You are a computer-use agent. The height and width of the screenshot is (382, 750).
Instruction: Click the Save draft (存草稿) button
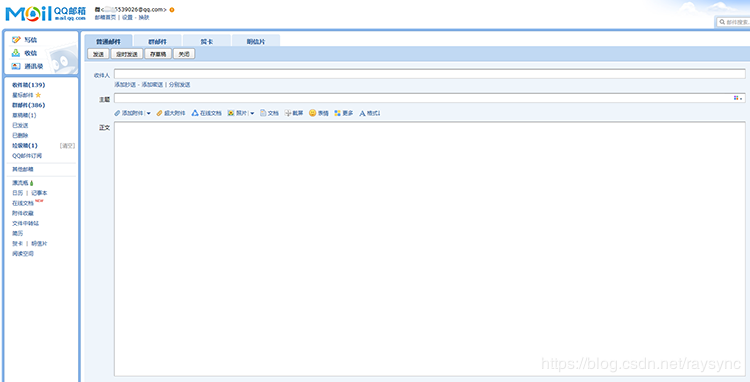158,55
